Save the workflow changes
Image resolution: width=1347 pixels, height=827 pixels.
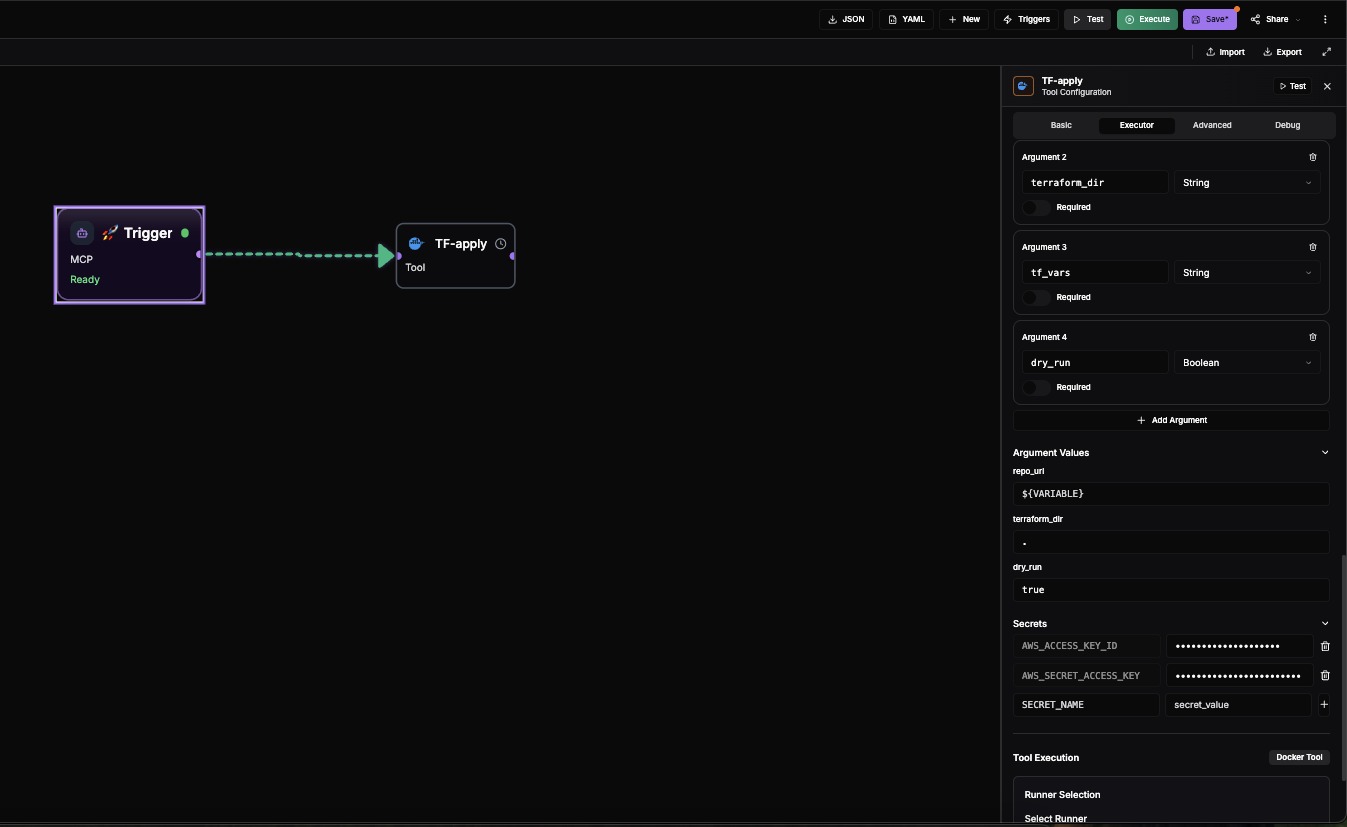pos(1210,19)
